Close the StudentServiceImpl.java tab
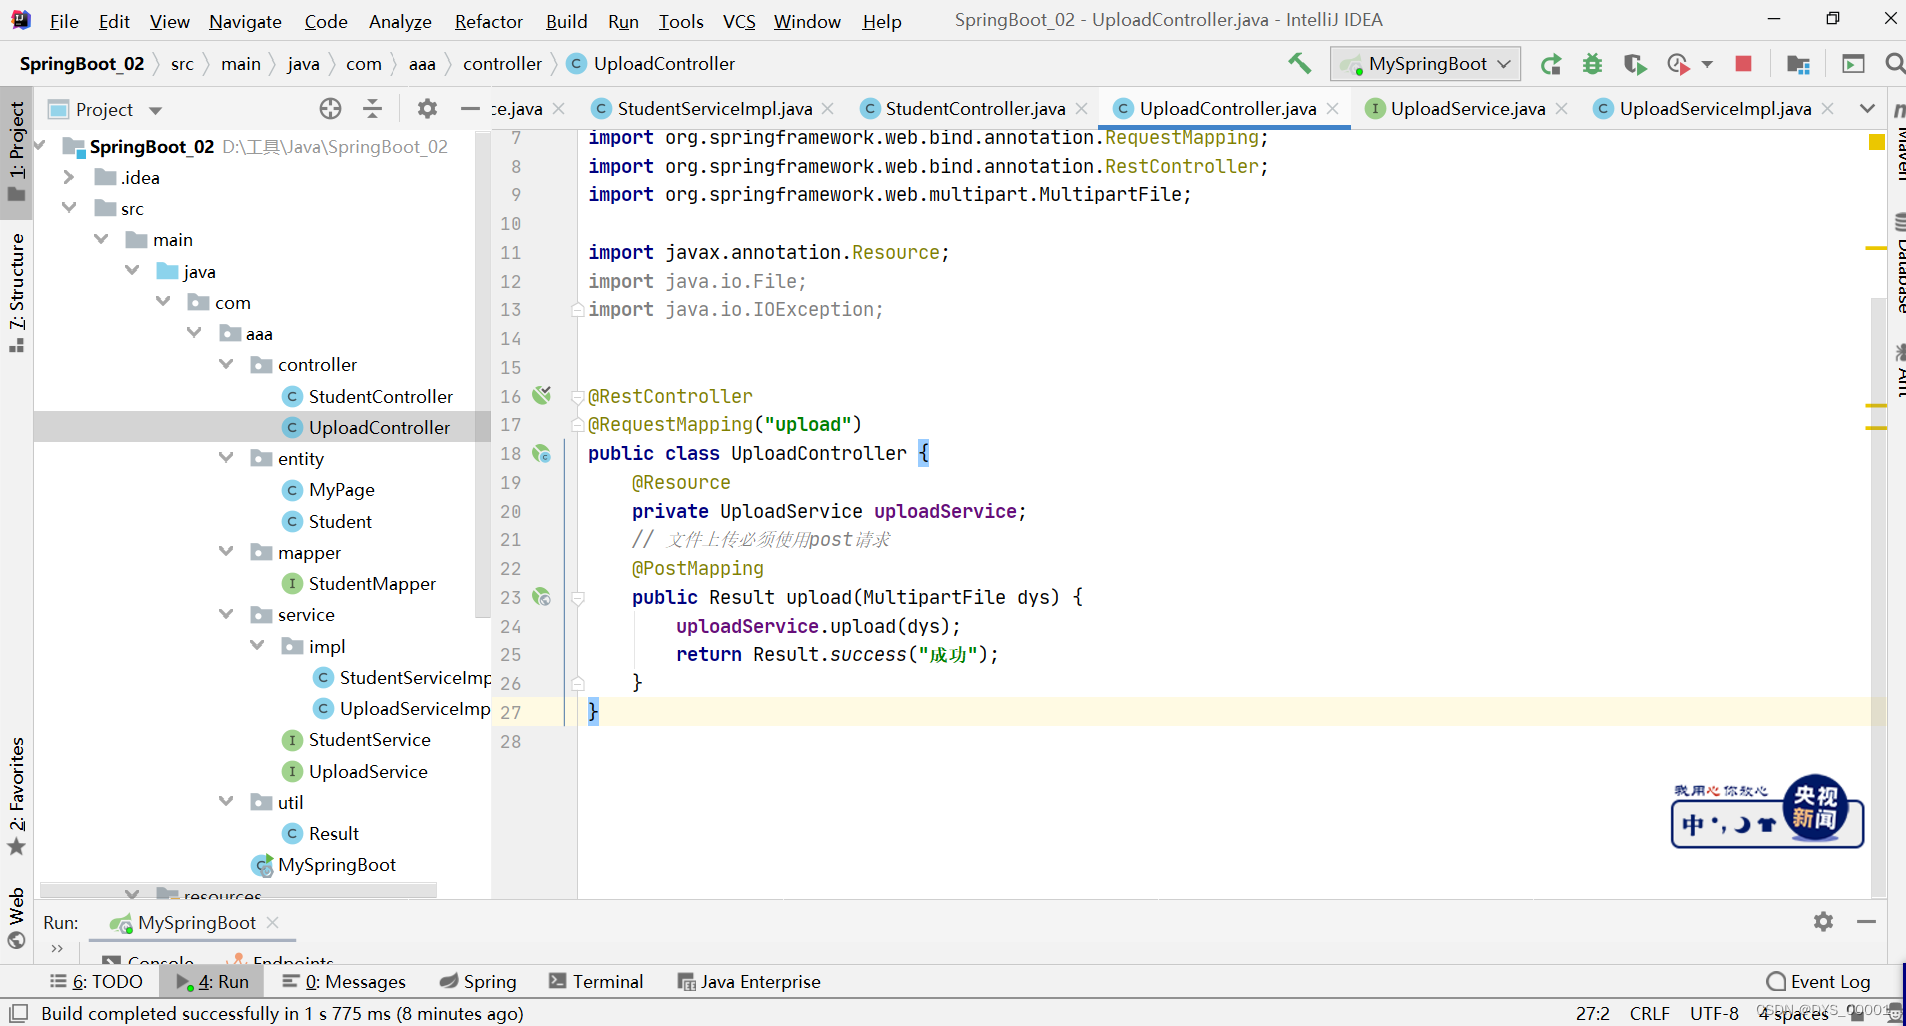Viewport: 1906px width, 1026px height. pyautogui.click(x=828, y=108)
